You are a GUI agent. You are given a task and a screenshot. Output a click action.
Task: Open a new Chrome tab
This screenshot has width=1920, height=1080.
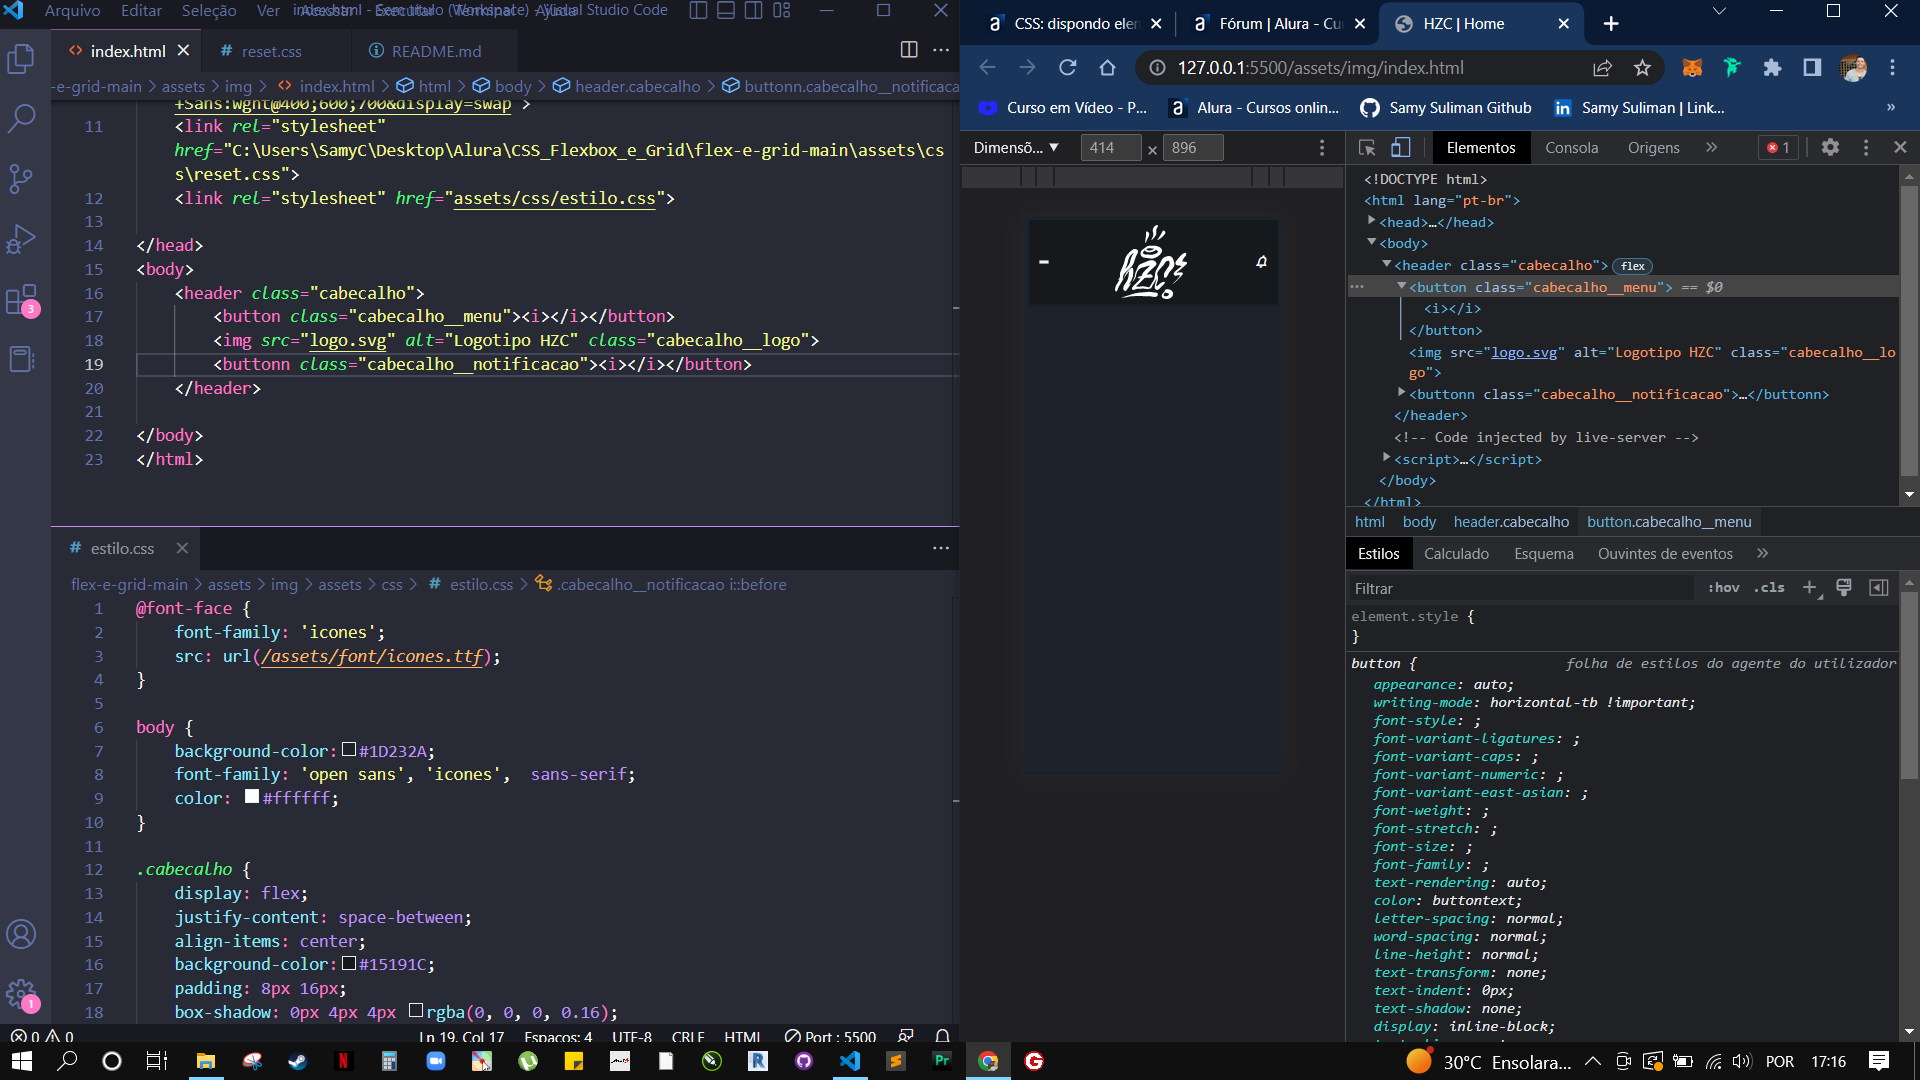coord(1611,23)
